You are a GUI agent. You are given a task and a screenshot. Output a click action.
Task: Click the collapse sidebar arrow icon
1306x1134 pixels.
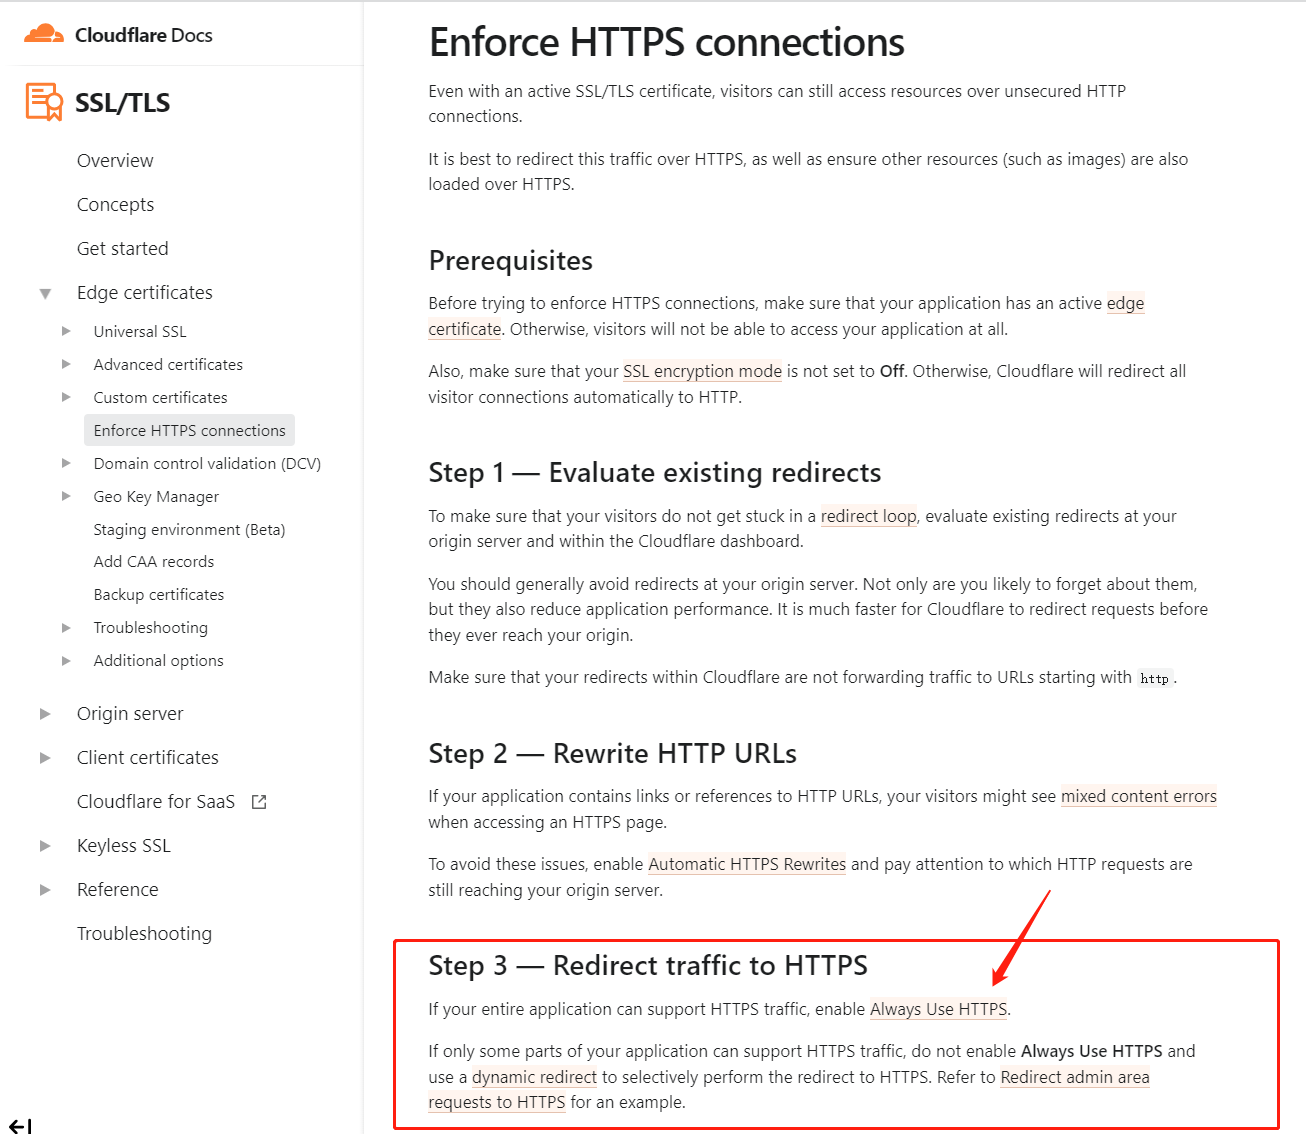[x=20, y=1126]
